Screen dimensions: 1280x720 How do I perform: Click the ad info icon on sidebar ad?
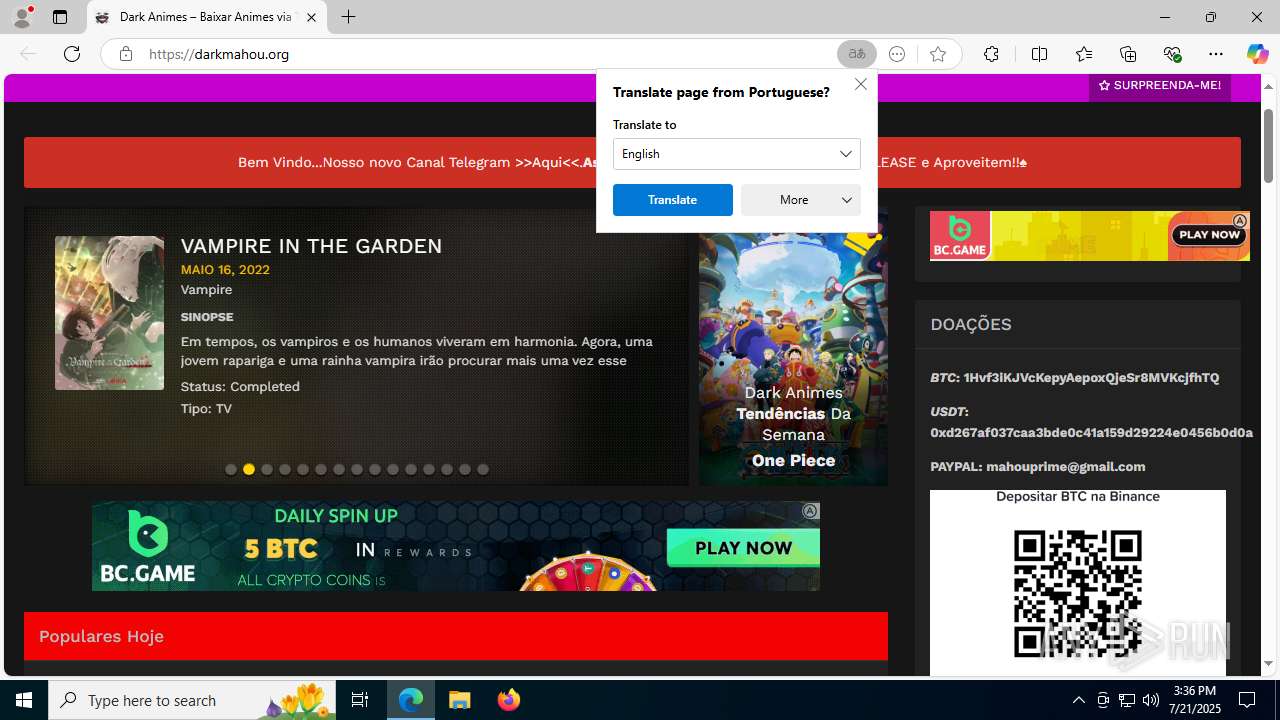pos(1240,220)
